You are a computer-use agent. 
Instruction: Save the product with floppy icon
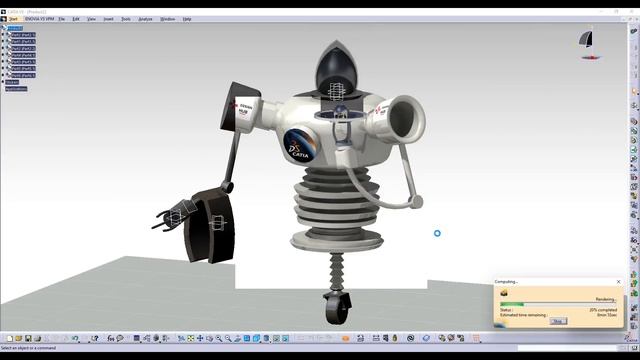coord(28,338)
